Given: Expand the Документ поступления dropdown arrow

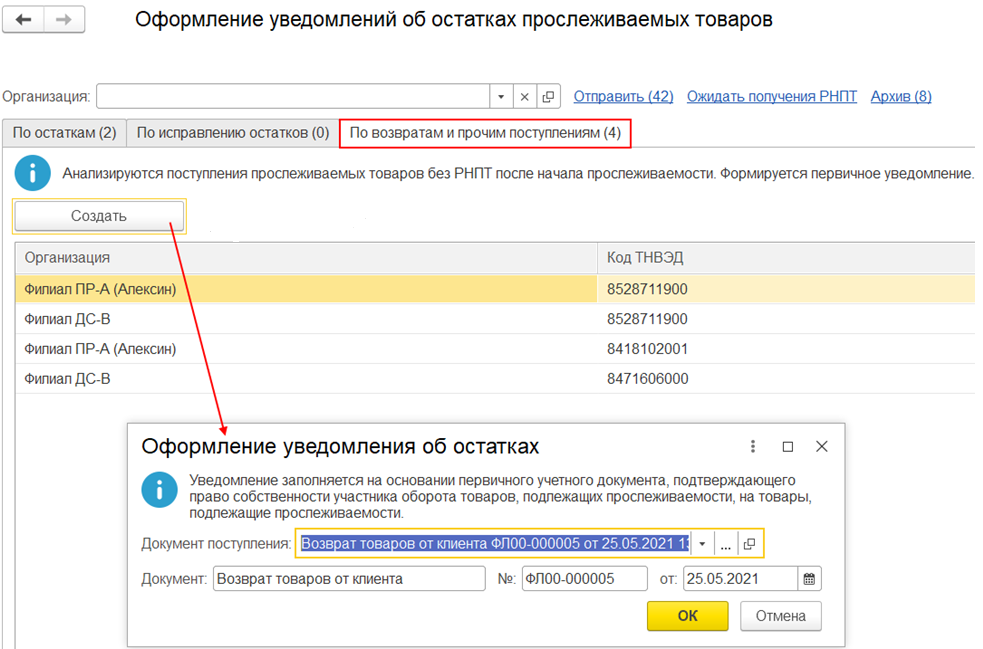Looking at the screenshot, I should pyautogui.click(x=702, y=544).
